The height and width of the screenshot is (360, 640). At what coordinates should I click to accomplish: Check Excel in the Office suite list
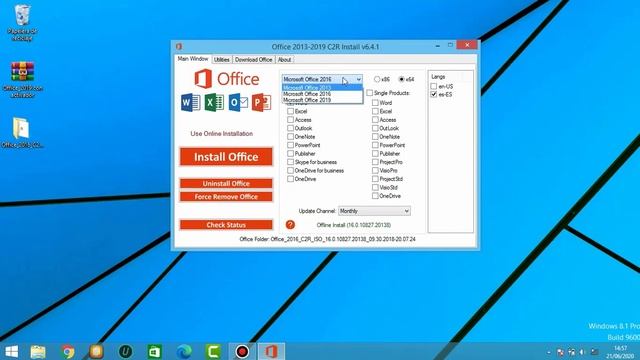[x=291, y=111]
